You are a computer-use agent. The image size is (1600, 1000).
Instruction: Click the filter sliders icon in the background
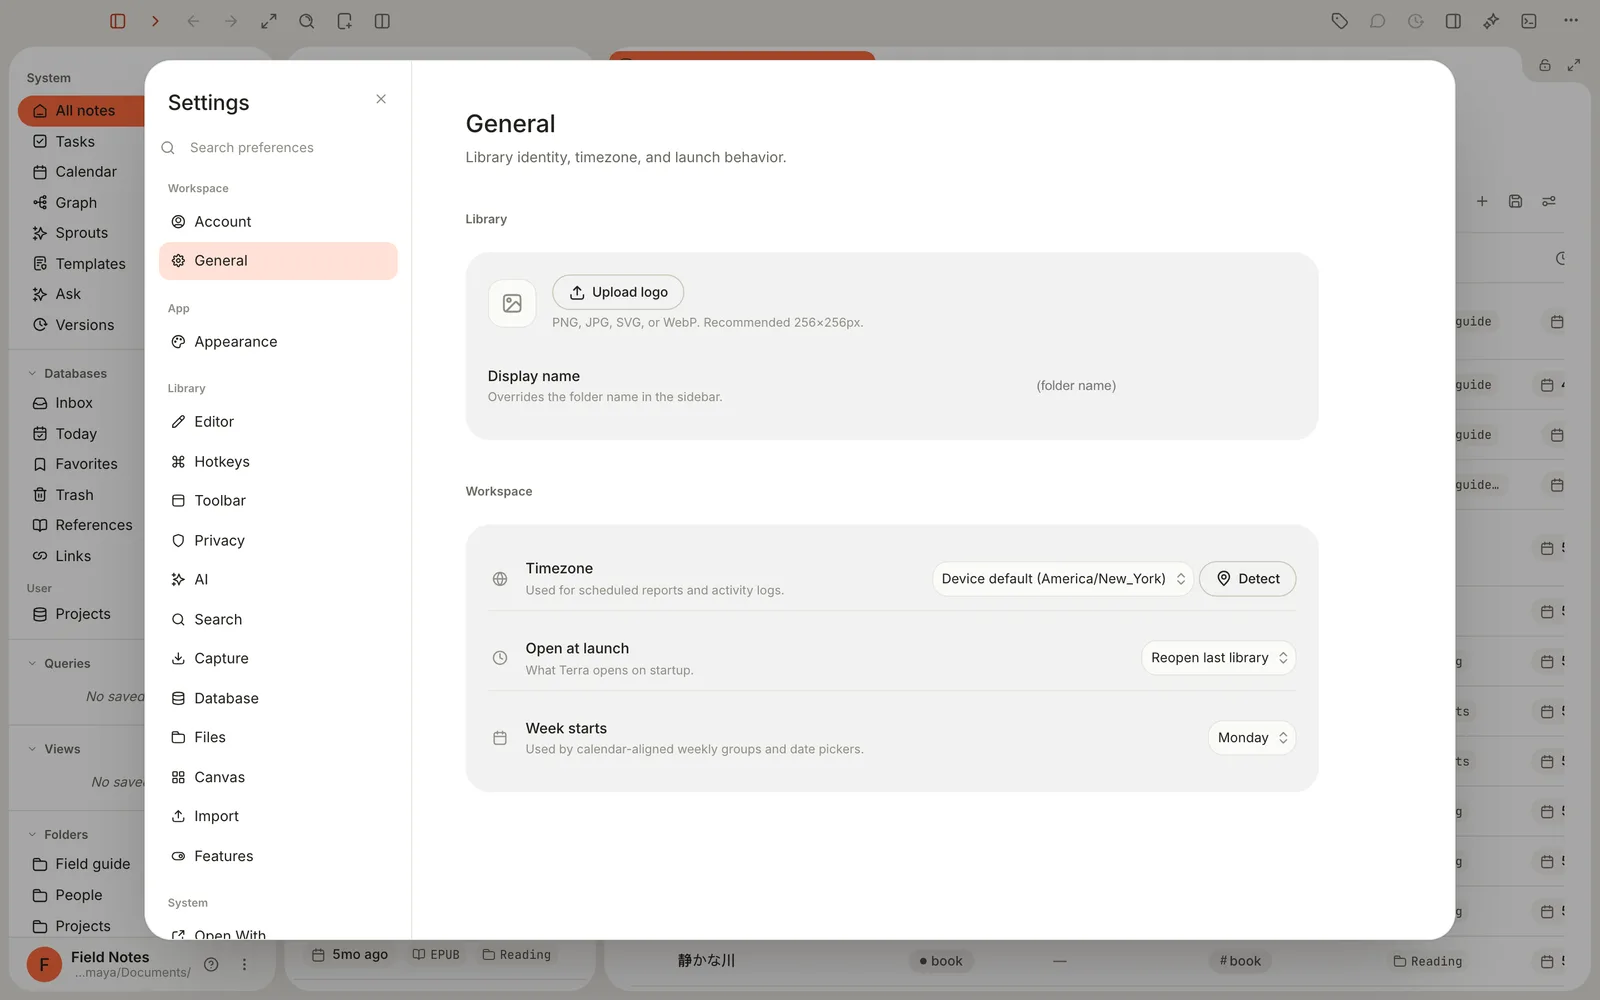pyautogui.click(x=1549, y=201)
